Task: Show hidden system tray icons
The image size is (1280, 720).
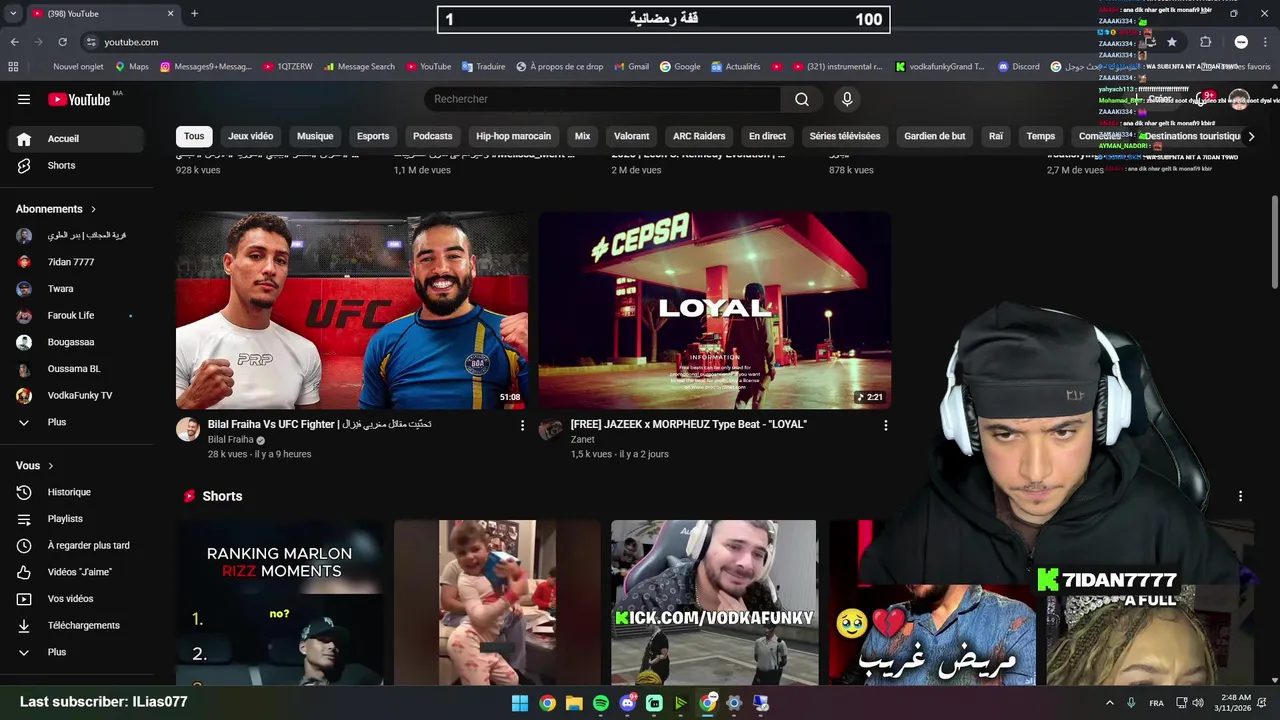Action: pos(1109,703)
